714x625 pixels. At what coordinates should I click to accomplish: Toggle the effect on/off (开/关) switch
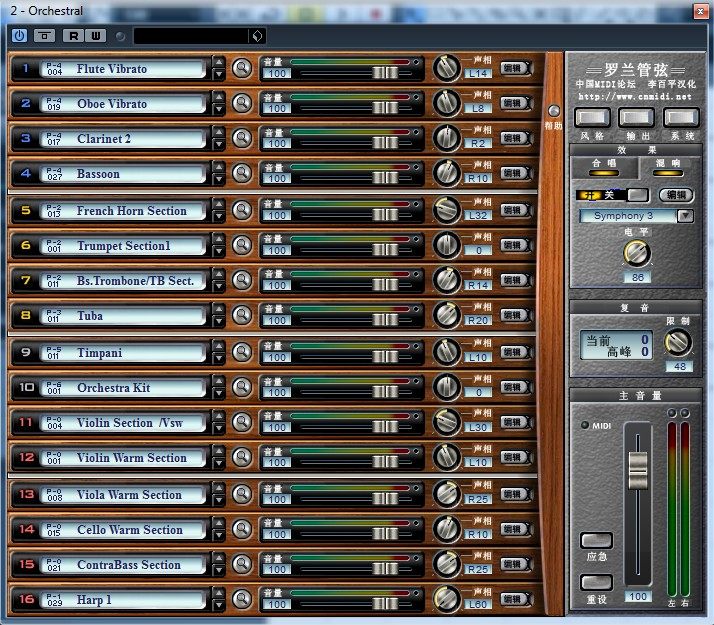point(612,195)
